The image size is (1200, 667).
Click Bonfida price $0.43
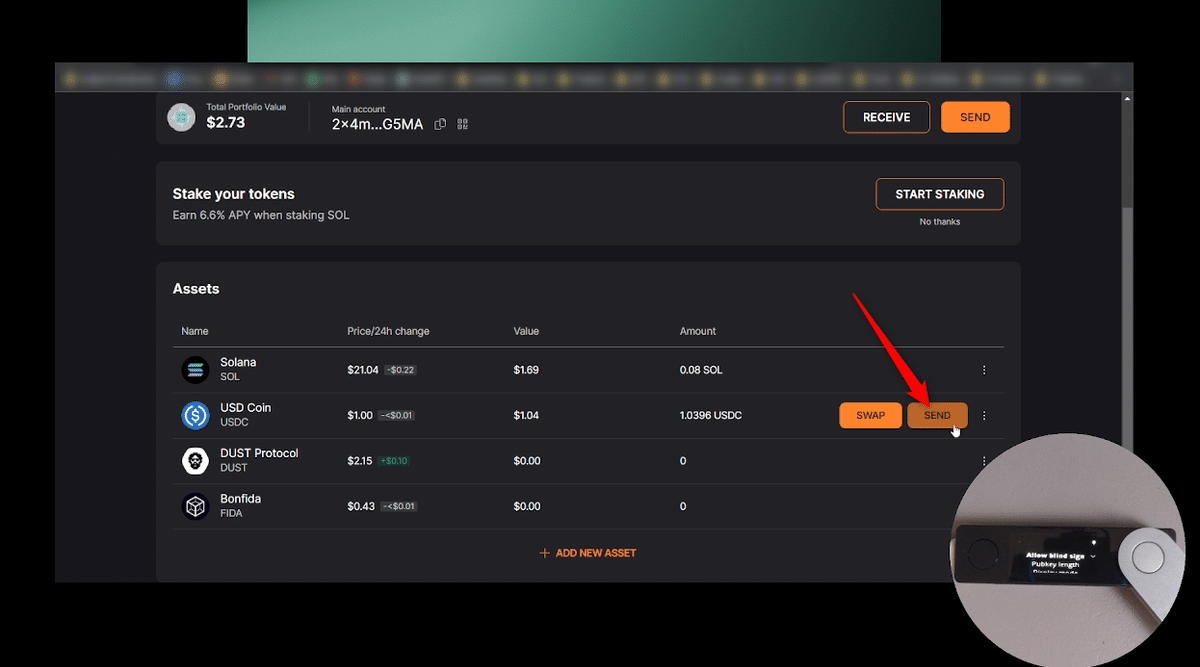click(361, 506)
